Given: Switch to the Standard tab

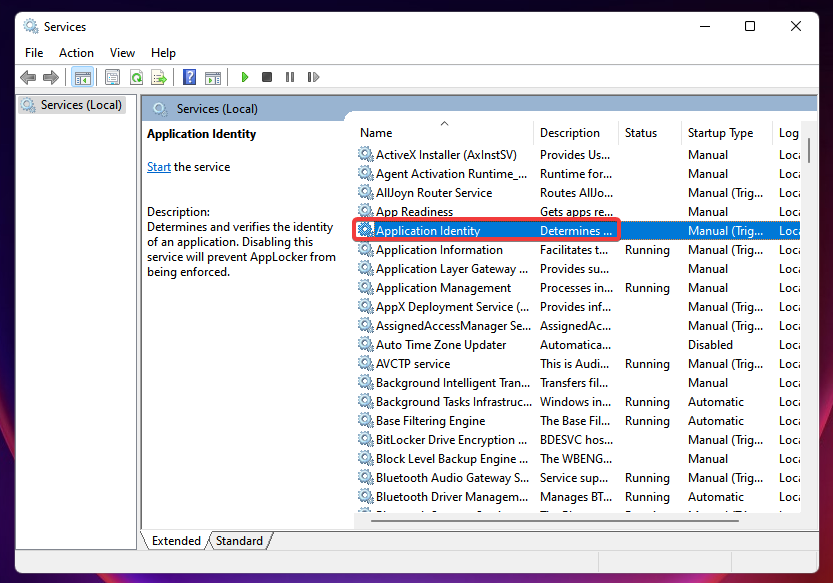Looking at the screenshot, I should [x=240, y=540].
